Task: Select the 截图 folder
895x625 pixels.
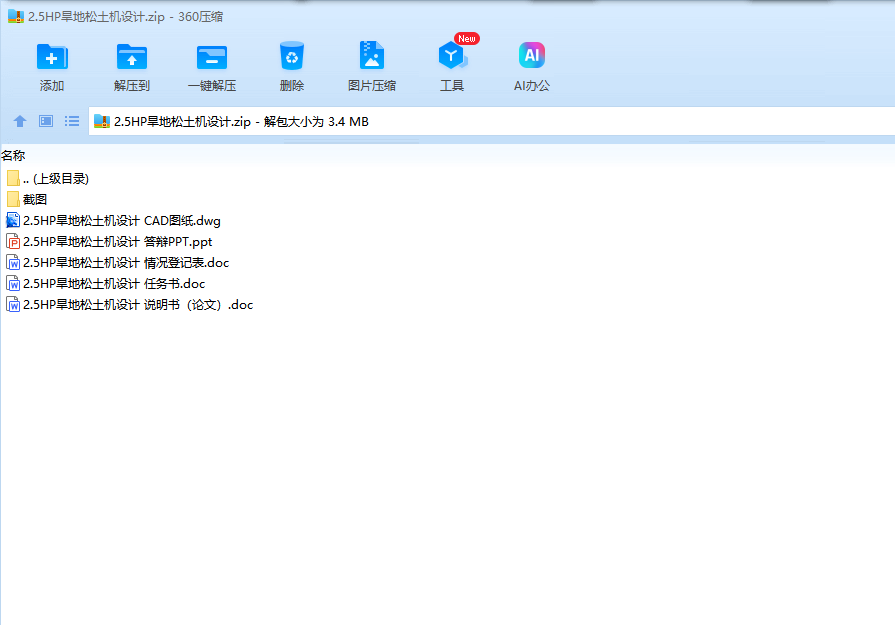Action: tap(27, 199)
